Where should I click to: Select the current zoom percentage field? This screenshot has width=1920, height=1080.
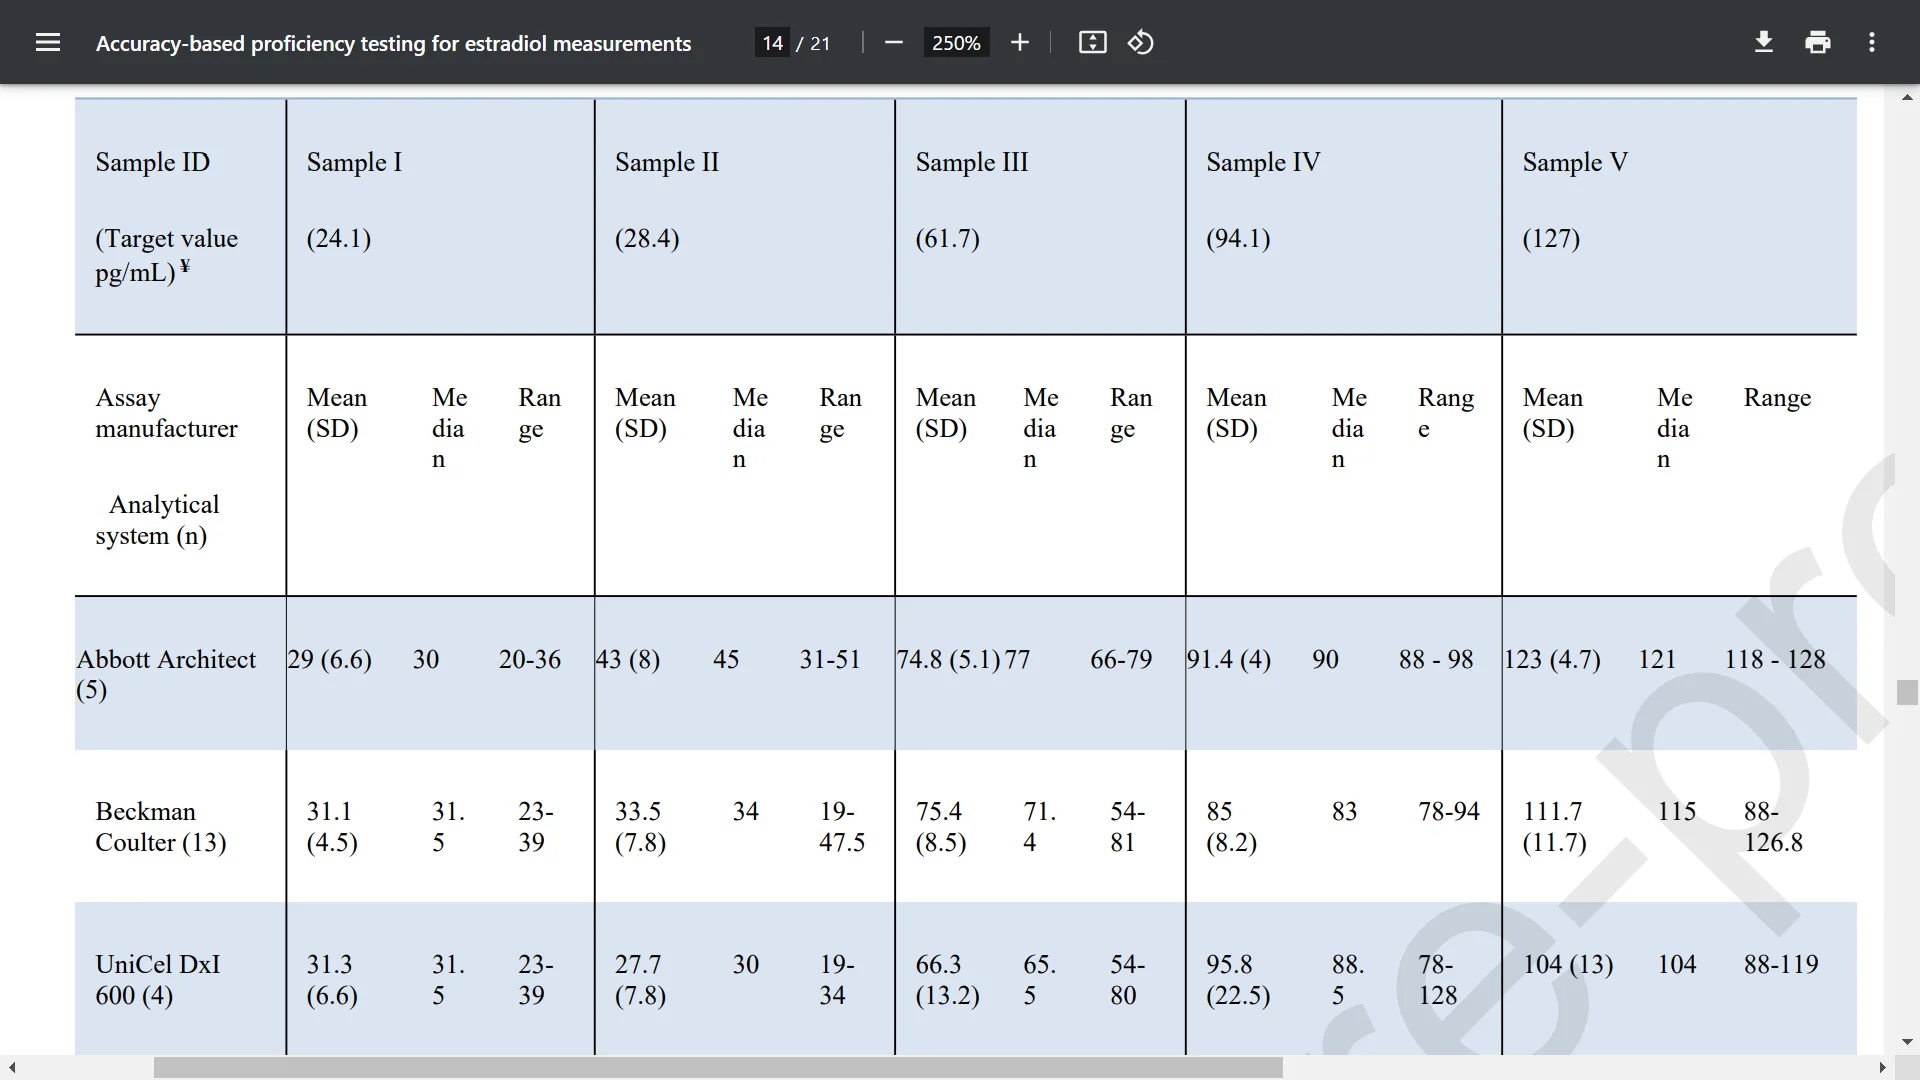point(956,42)
